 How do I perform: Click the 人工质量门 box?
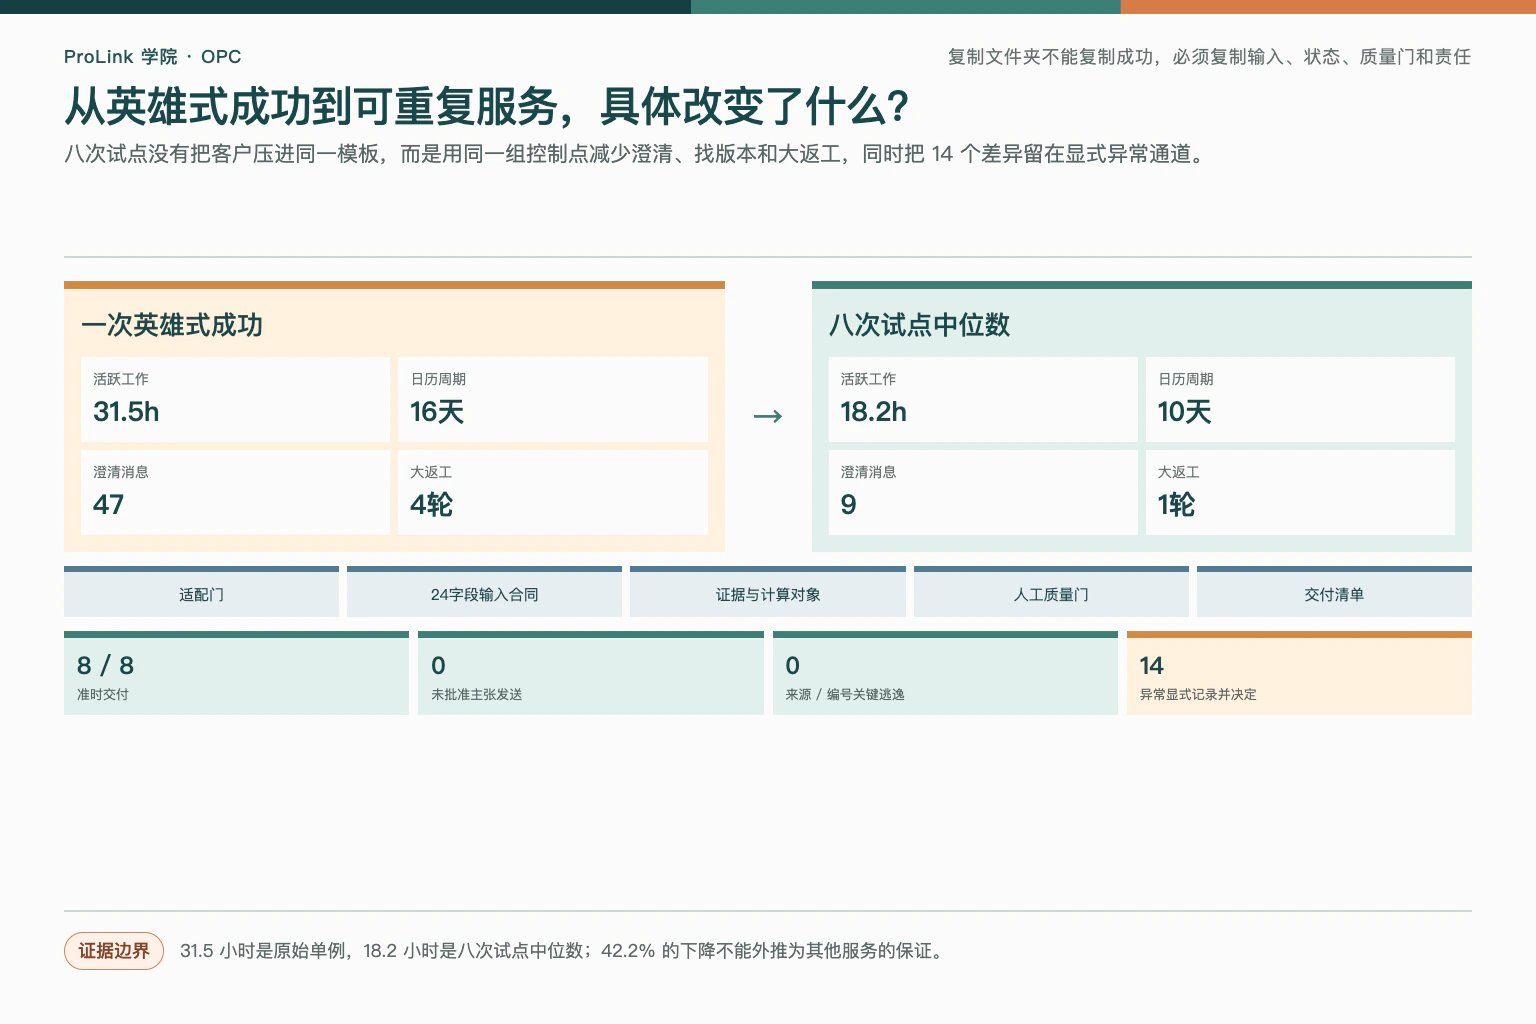(1051, 592)
